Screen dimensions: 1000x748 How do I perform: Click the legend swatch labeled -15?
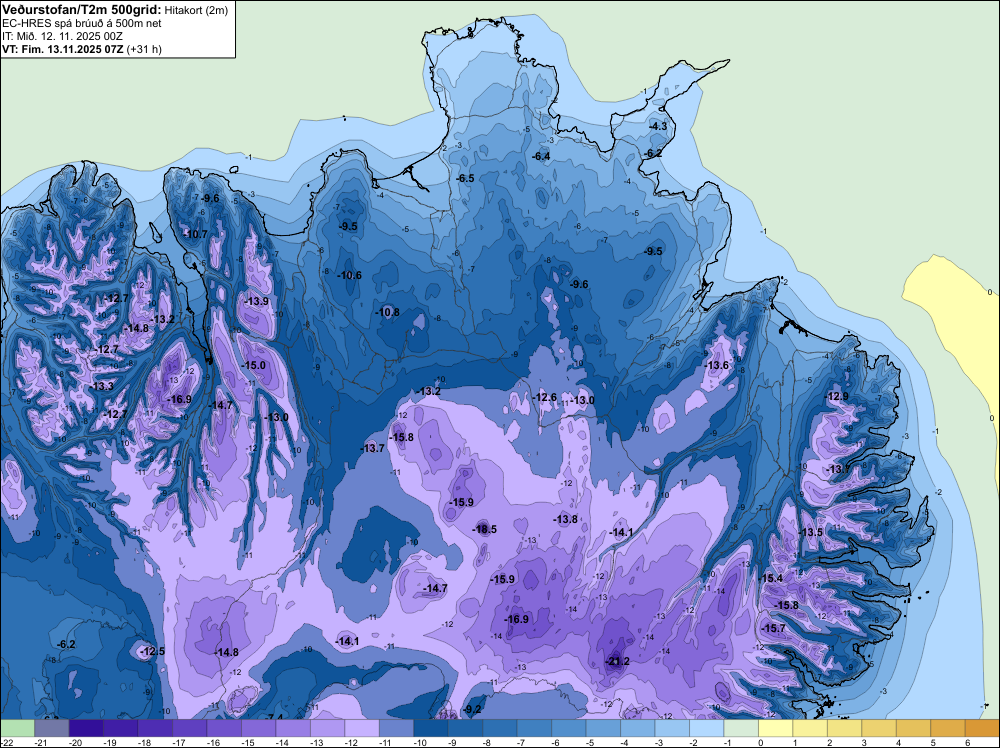tap(258, 728)
